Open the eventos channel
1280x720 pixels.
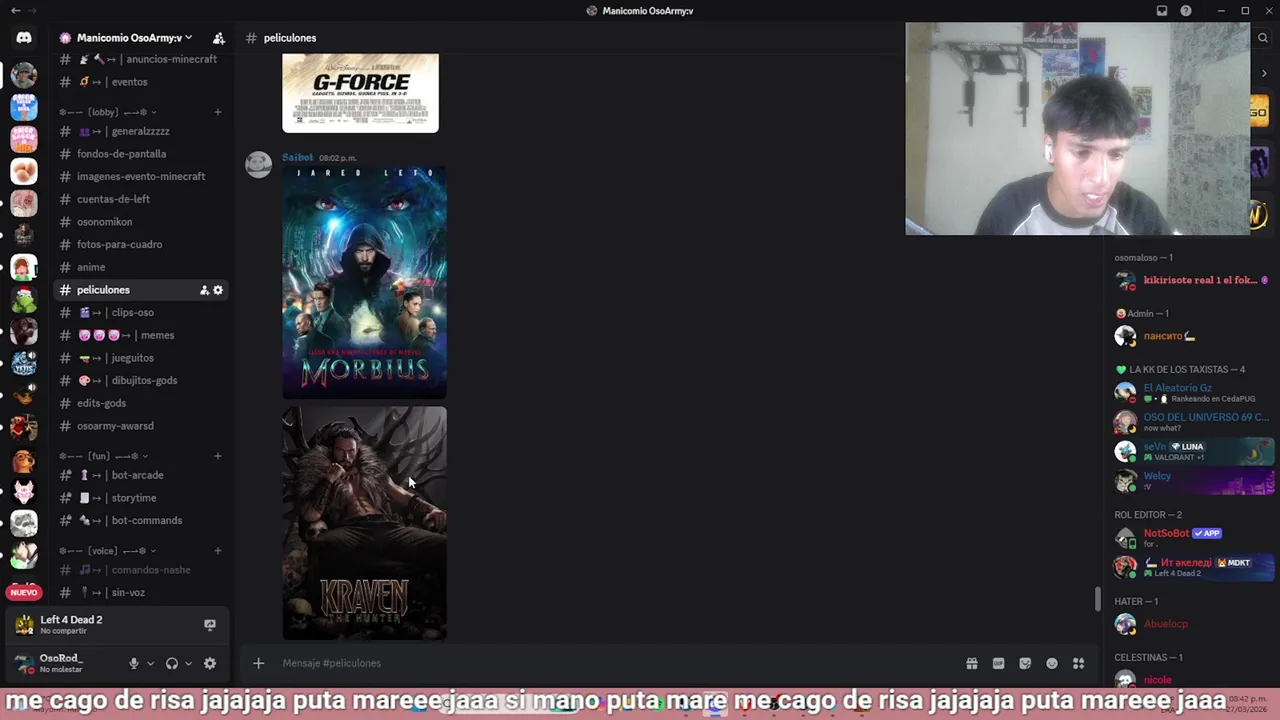[140, 82]
